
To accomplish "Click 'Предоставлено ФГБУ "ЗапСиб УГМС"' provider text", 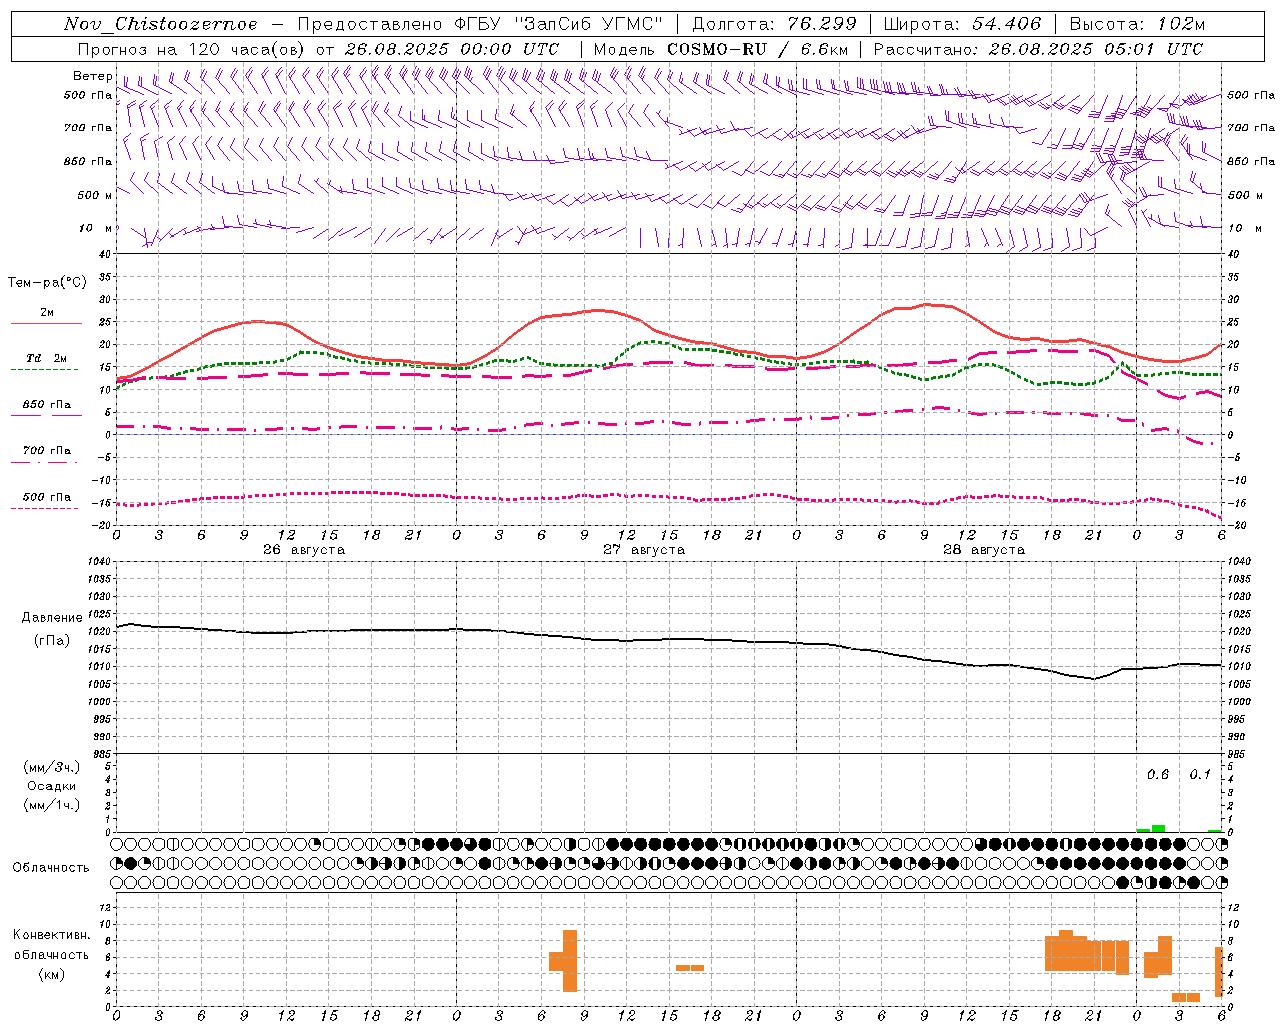I will (480, 24).
